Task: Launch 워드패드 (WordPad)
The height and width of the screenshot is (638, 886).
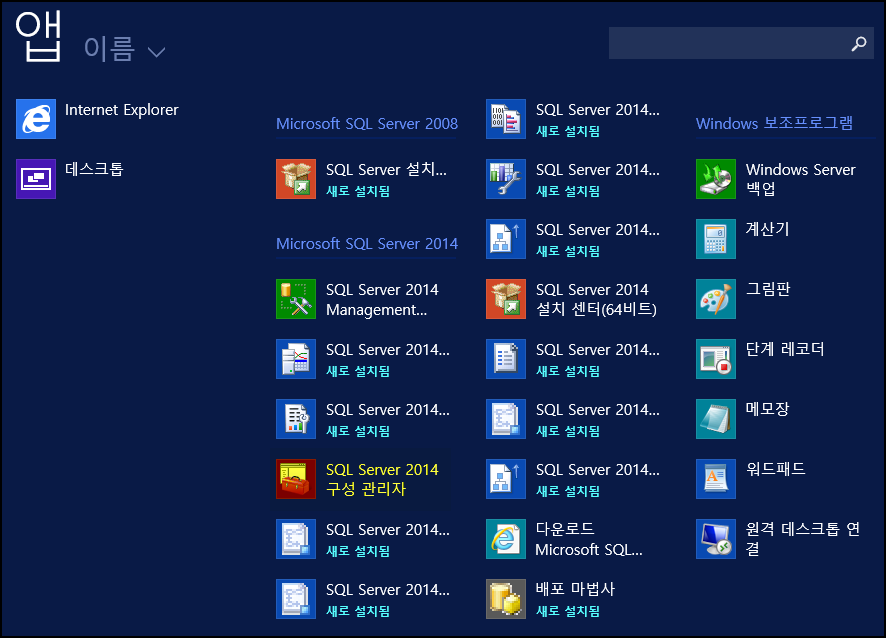Action: pos(751,479)
